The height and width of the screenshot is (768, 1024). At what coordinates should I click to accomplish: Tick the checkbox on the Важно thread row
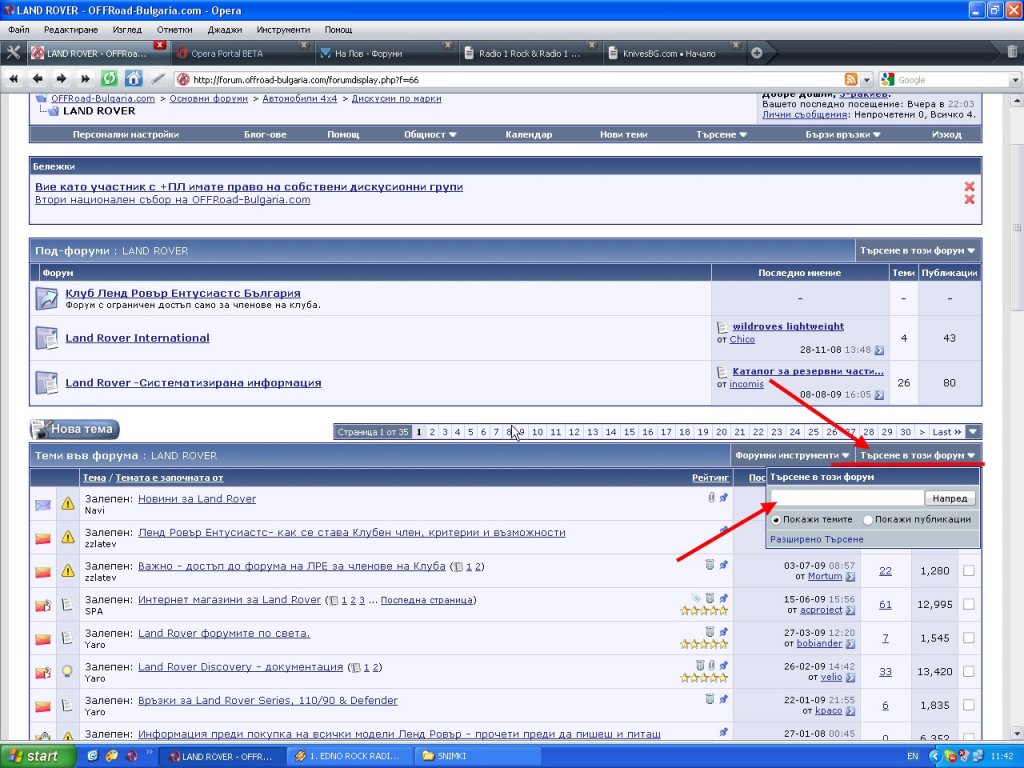(x=967, y=570)
